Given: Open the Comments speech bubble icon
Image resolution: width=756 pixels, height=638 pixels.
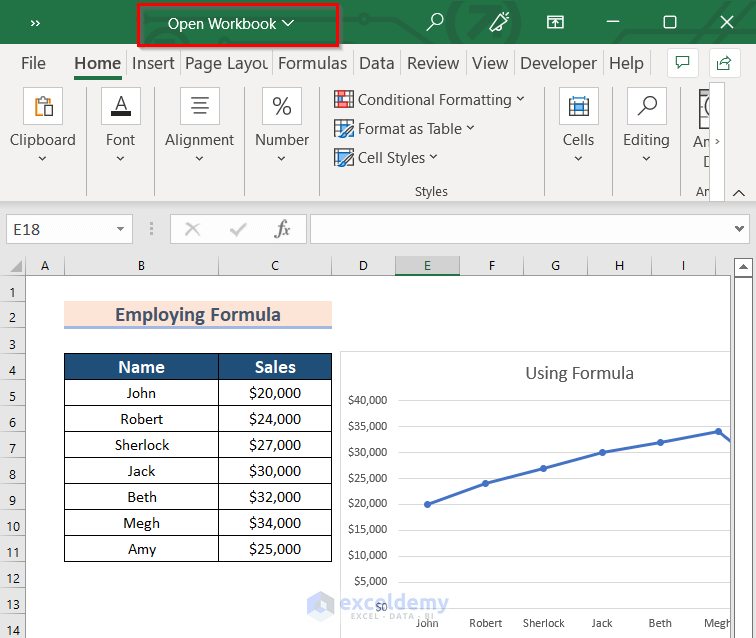Looking at the screenshot, I should (682, 63).
